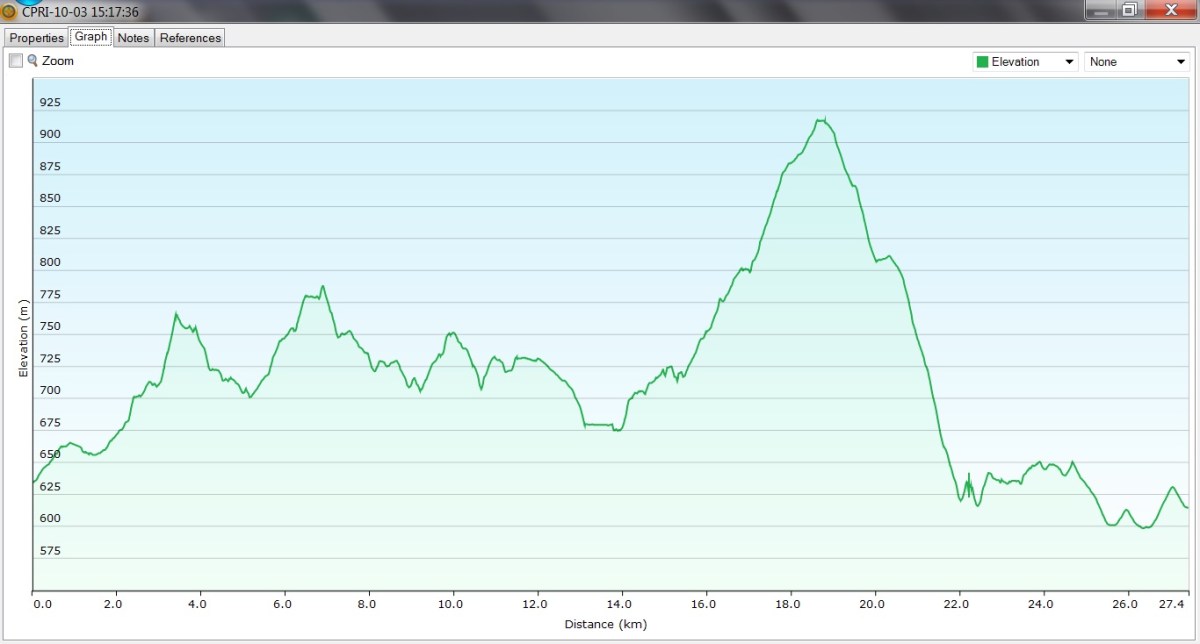
Task: Open the Elevation series dropdown
Action: pos(1025,62)
